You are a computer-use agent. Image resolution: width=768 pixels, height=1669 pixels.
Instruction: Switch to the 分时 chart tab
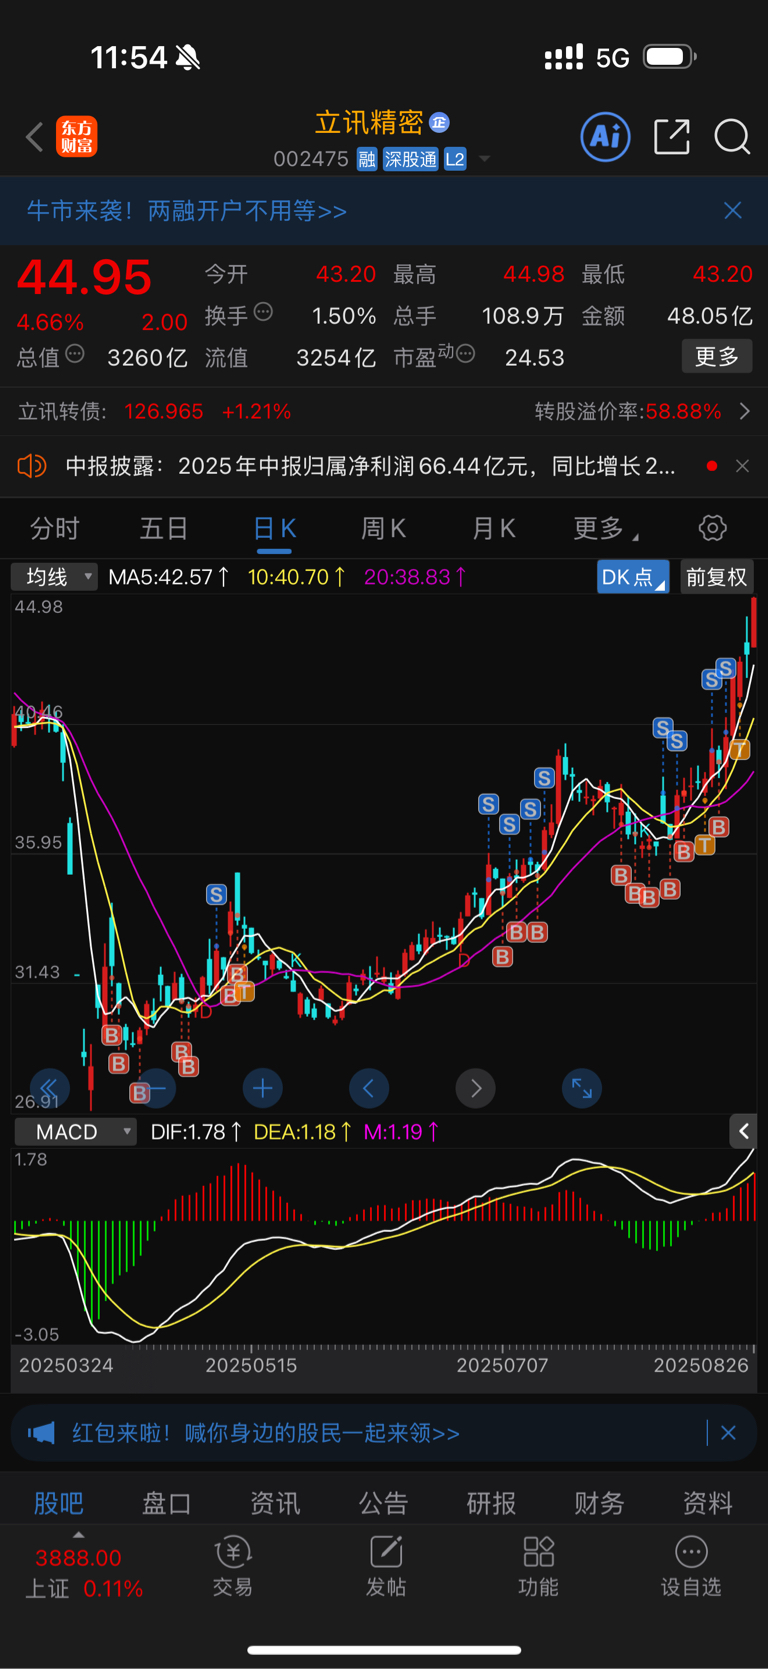tap(55, 528)
